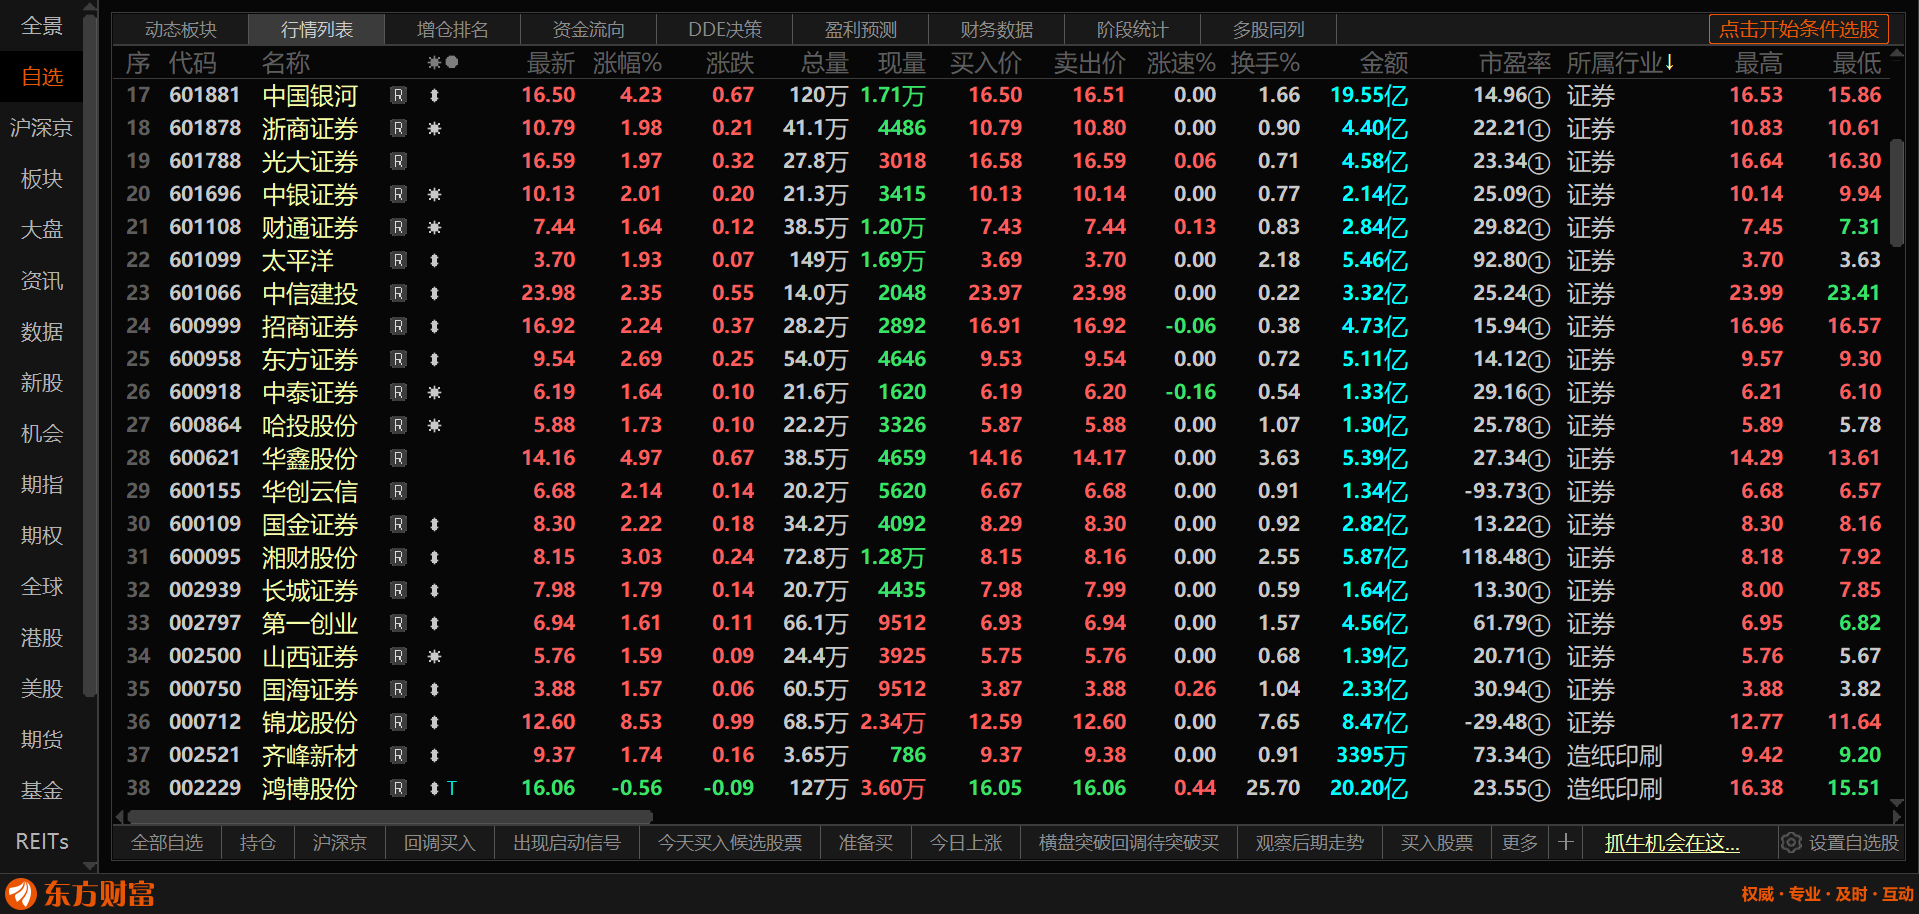Click P/E info circle icon for 湘财股份
The width and height of the screenshot is (1919, 914).
pyautogui.click(x=1540, y=560)
